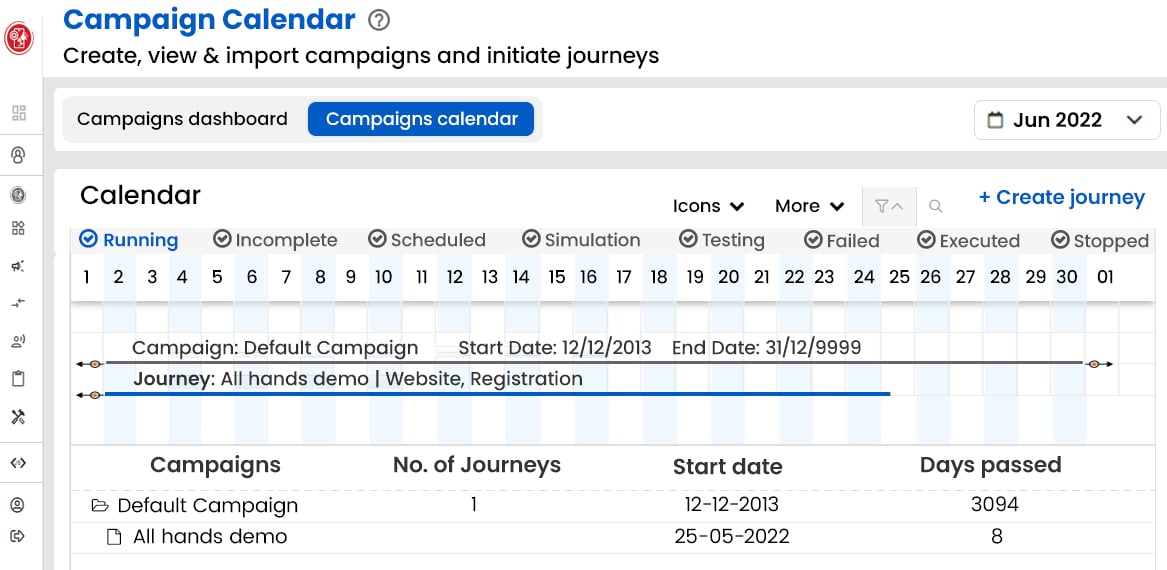Image resolution: width=1167 pixels, height=570 pixels.
Task: Click the logout arrow sidebar icon
Action: 19,536
